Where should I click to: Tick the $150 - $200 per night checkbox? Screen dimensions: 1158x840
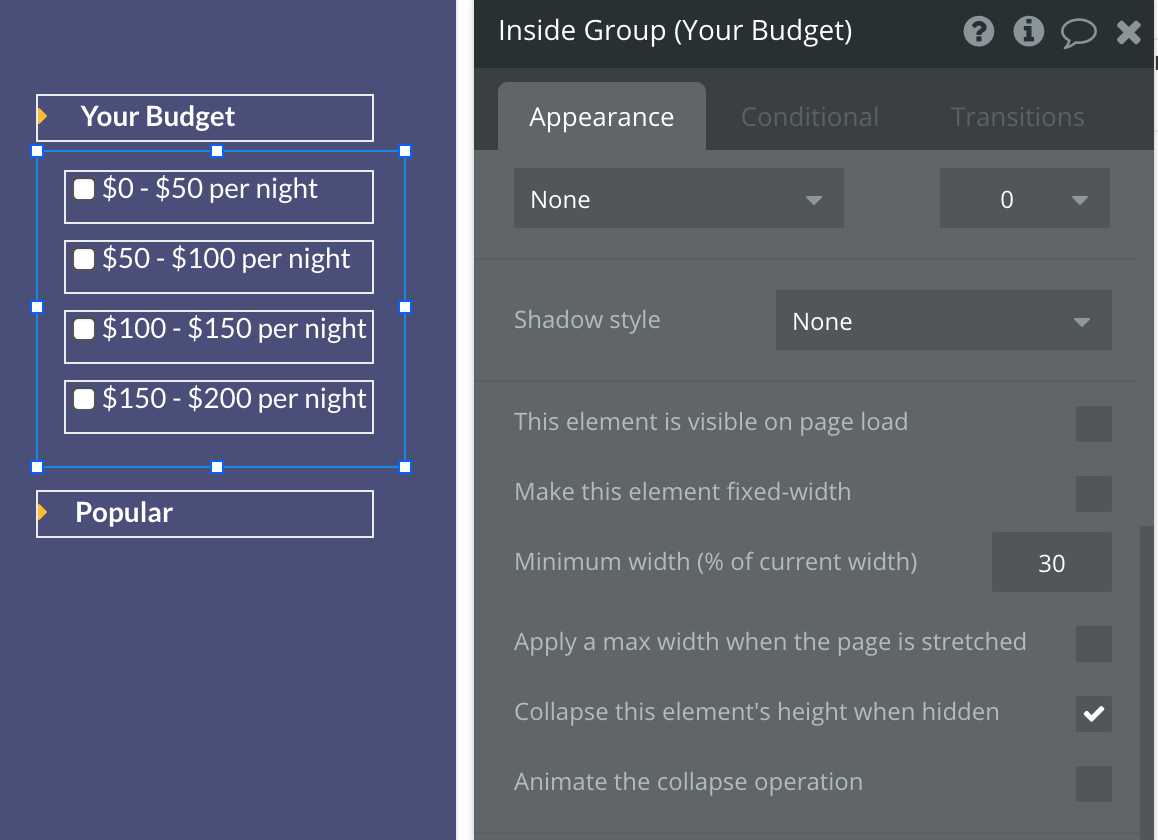pyautogui.click(x=85, y=399)
